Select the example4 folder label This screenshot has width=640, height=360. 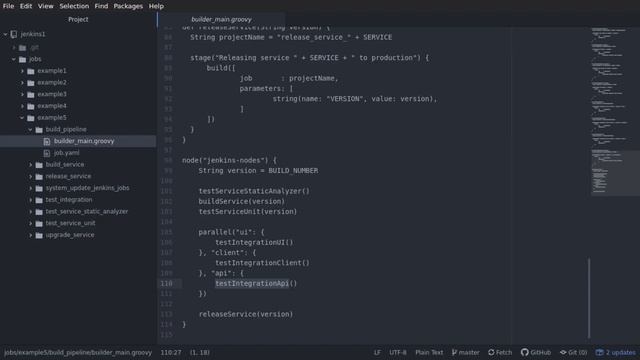pyautogui.click(x=52, y=106)
